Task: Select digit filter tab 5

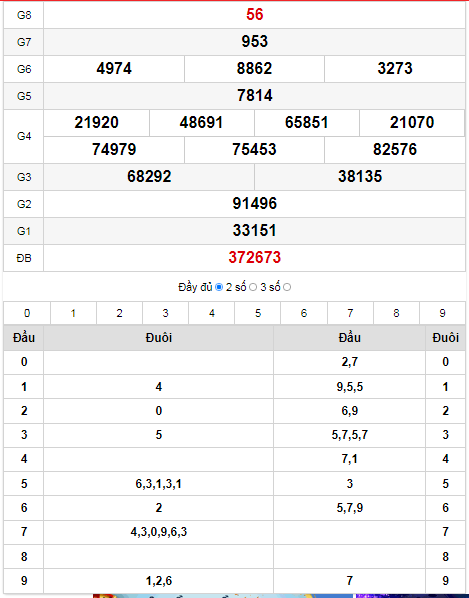Action: point(258,313)
